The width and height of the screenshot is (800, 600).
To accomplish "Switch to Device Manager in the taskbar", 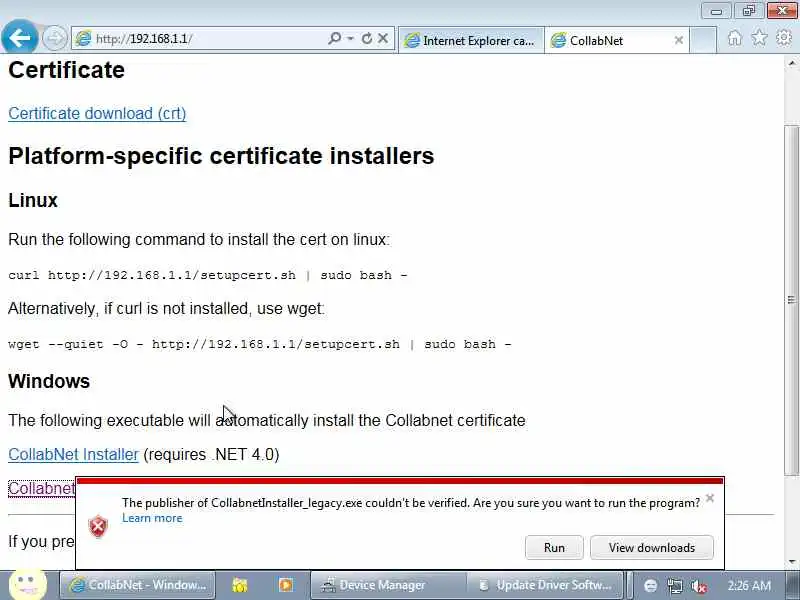I will point(388,585).
